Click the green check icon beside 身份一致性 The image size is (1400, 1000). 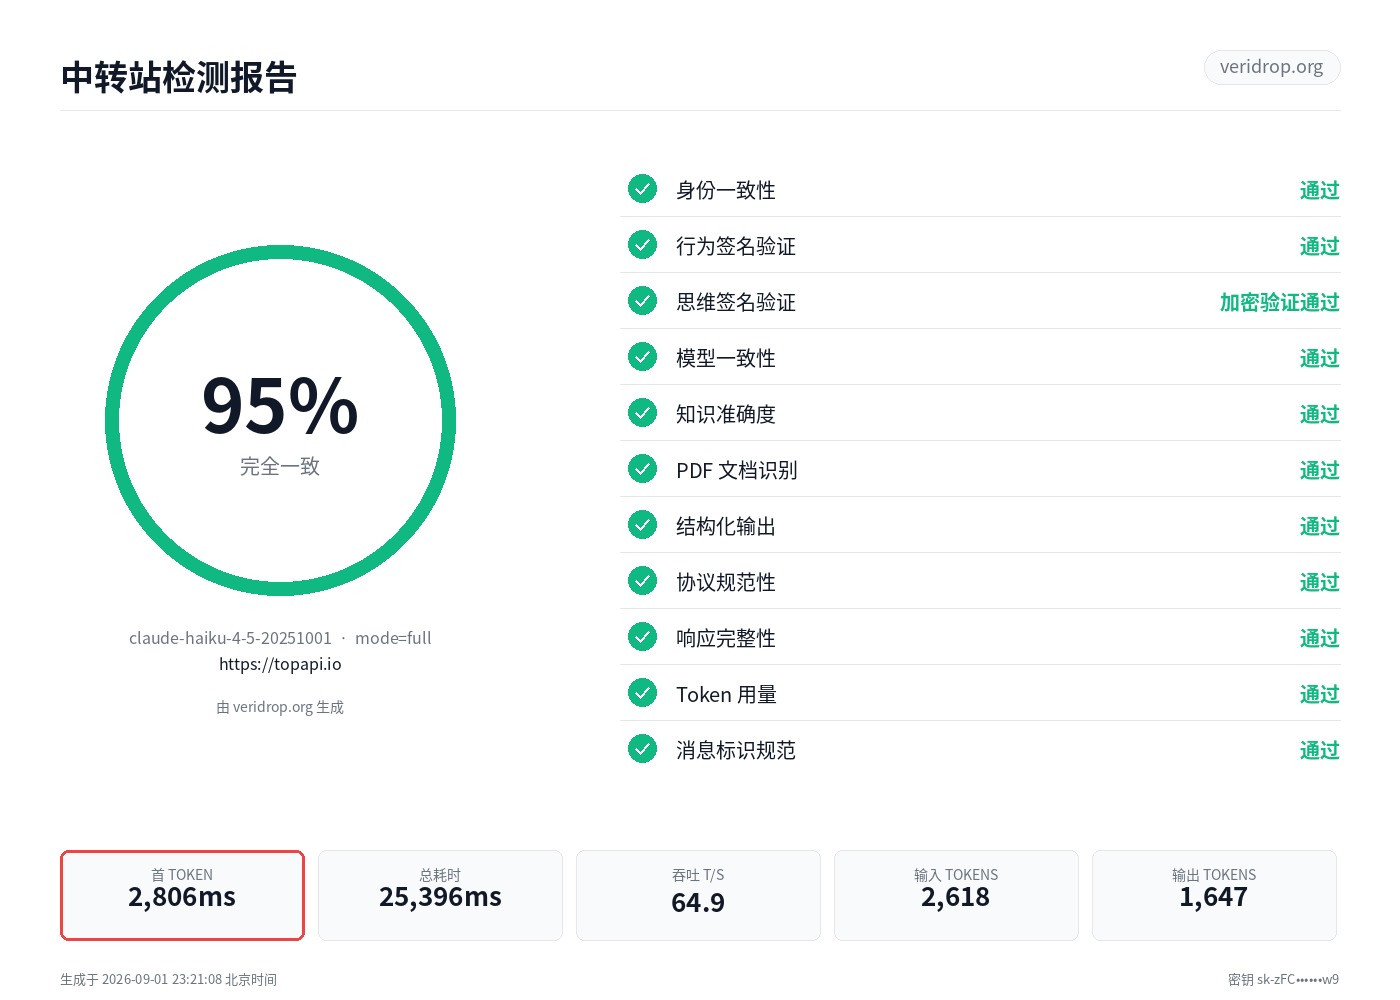click(x=642, y=189)
